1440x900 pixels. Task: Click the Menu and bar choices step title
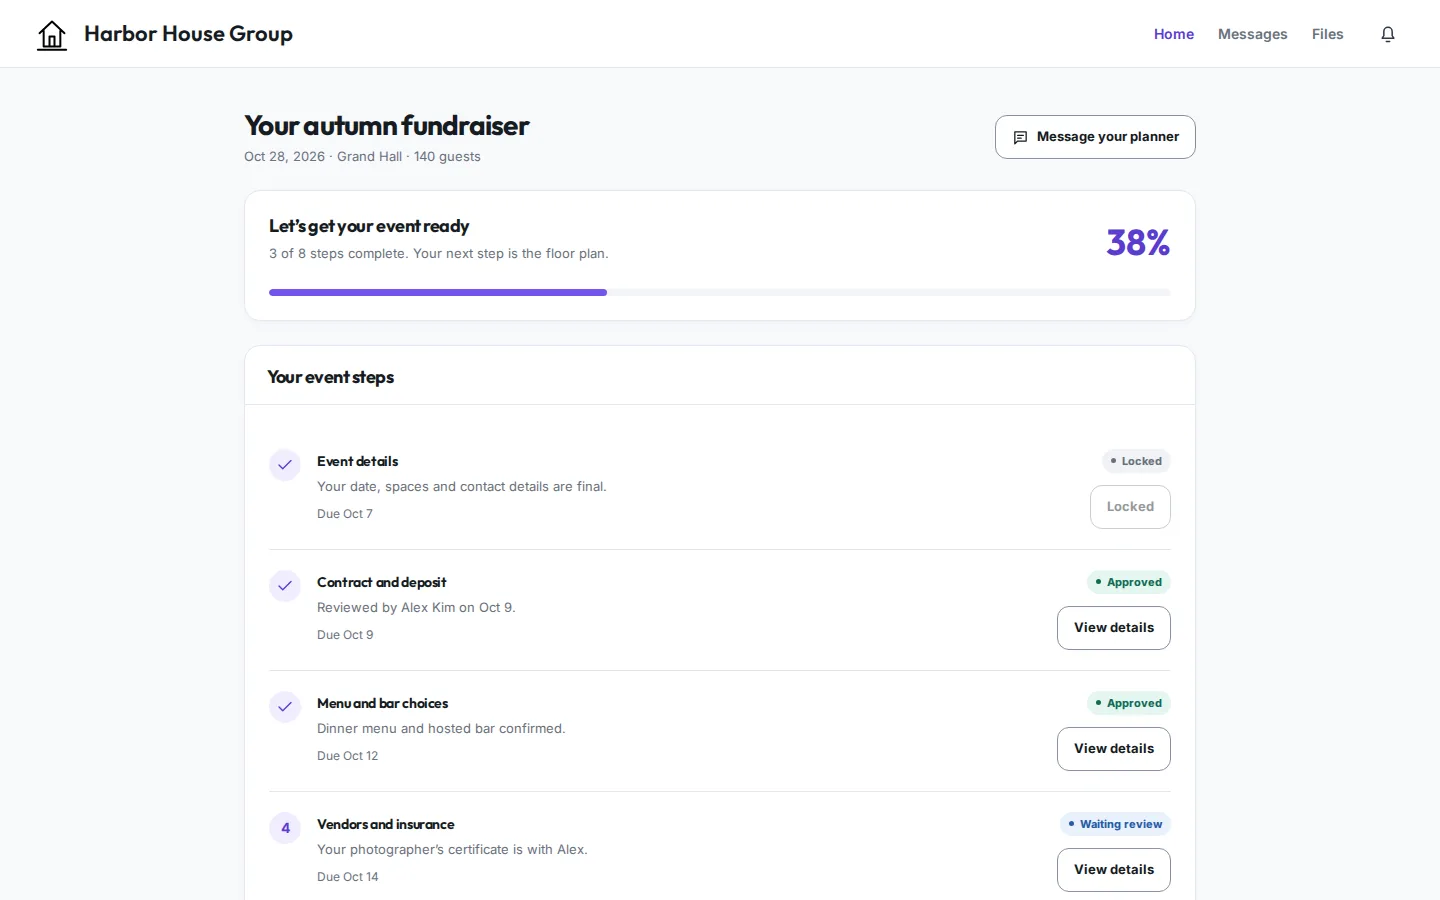coord(383,703)
